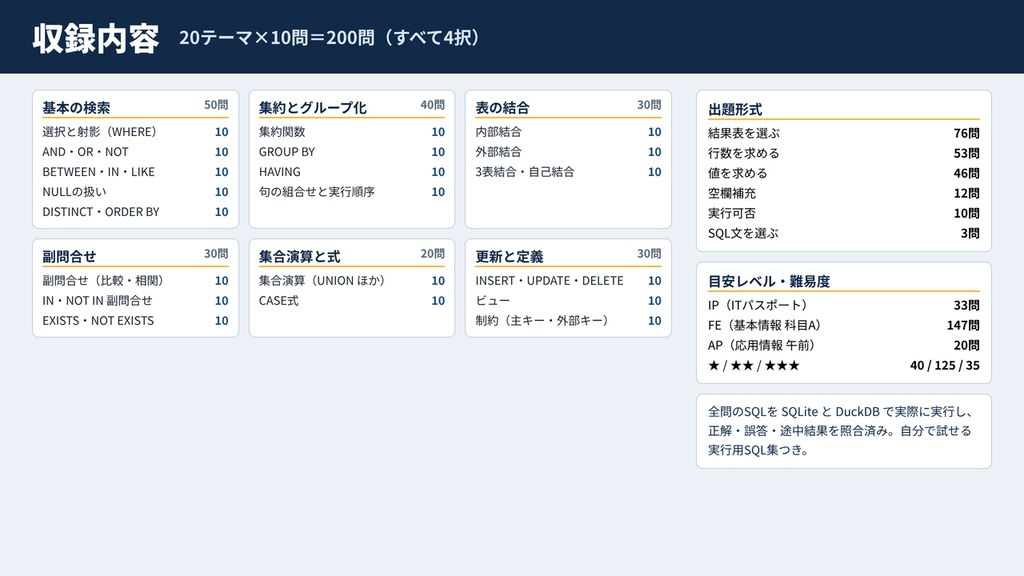Click the row SQL文を選ぶ
1024x576 pixels.
844,233
